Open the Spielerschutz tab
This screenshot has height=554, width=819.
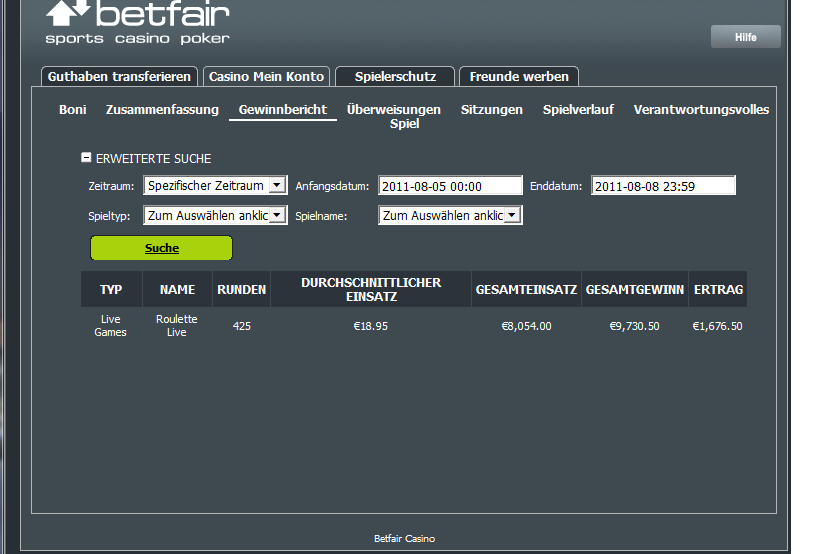(x=395, y=77)
